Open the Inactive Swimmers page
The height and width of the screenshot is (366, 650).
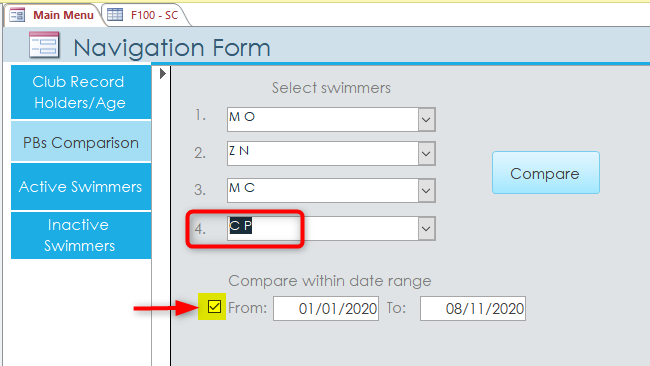pos(81,235)
